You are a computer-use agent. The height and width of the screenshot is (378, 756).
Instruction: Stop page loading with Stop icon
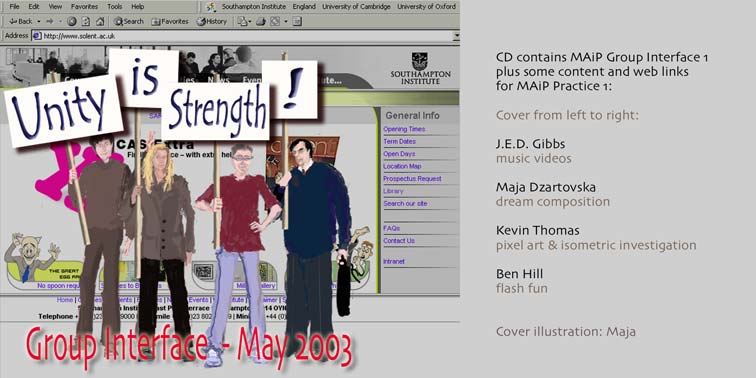coord(71,21)
